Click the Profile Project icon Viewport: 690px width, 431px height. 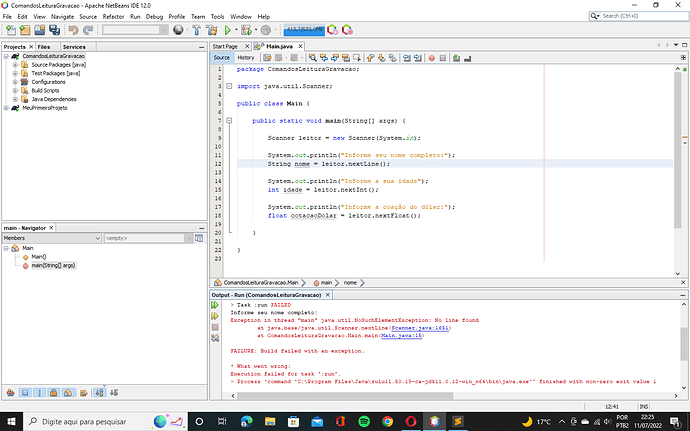click(266, 30)
